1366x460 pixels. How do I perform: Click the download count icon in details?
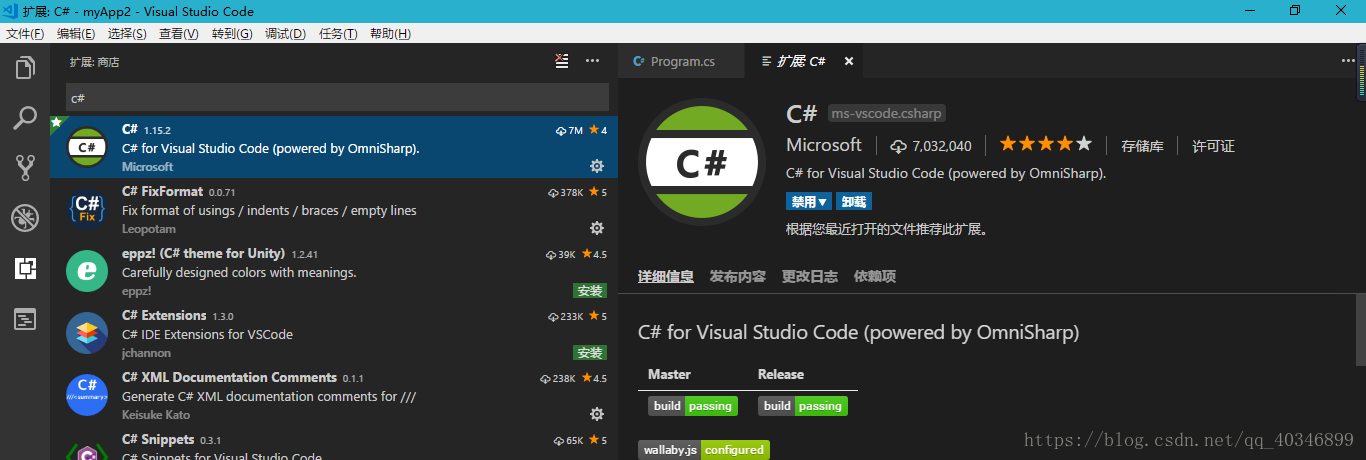coord(898,146)
